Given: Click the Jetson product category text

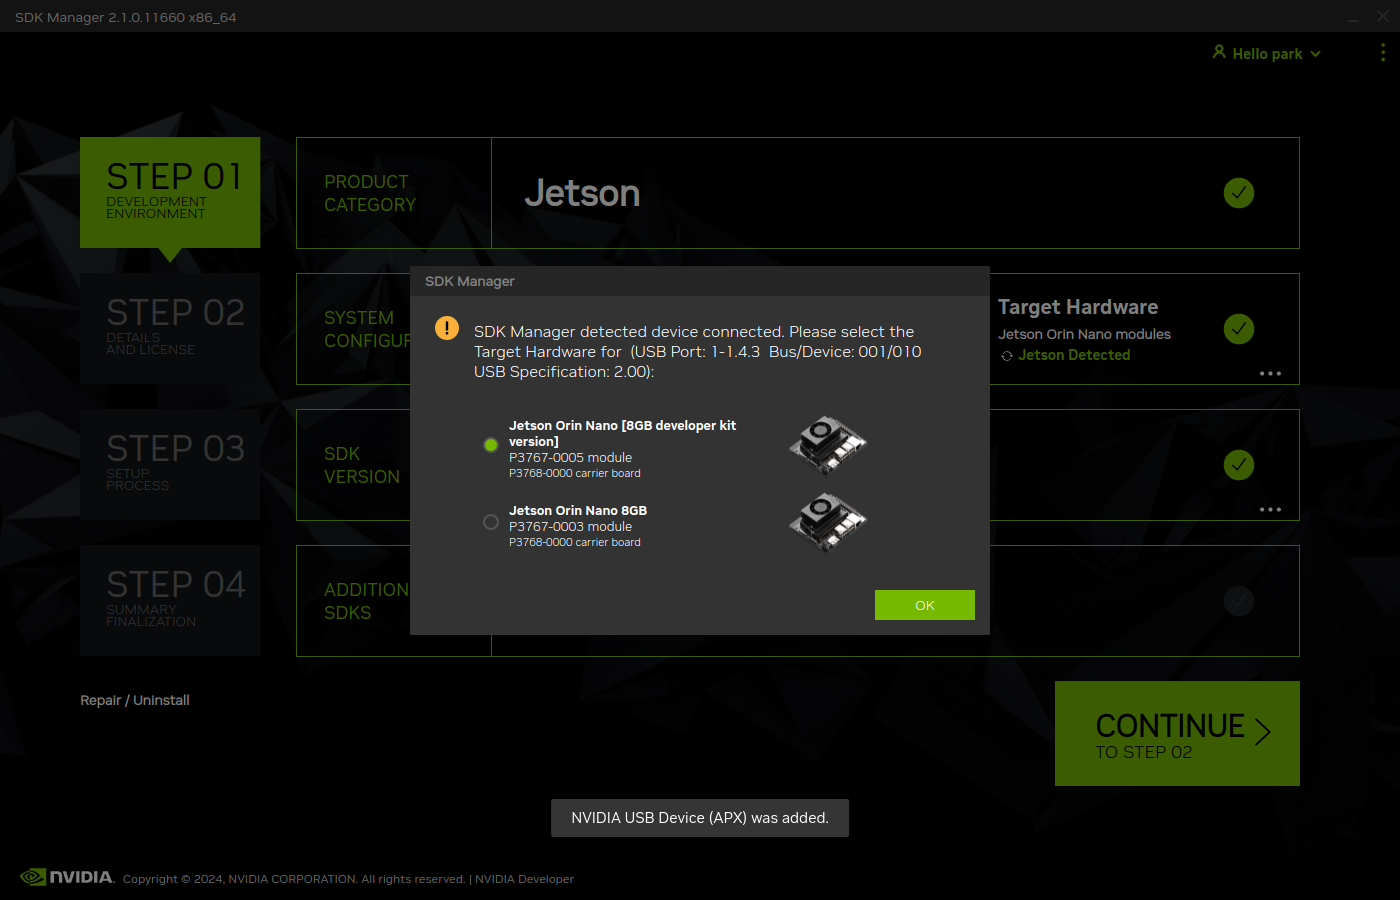Looking at the screenshot, I should [x=582, y=193].
